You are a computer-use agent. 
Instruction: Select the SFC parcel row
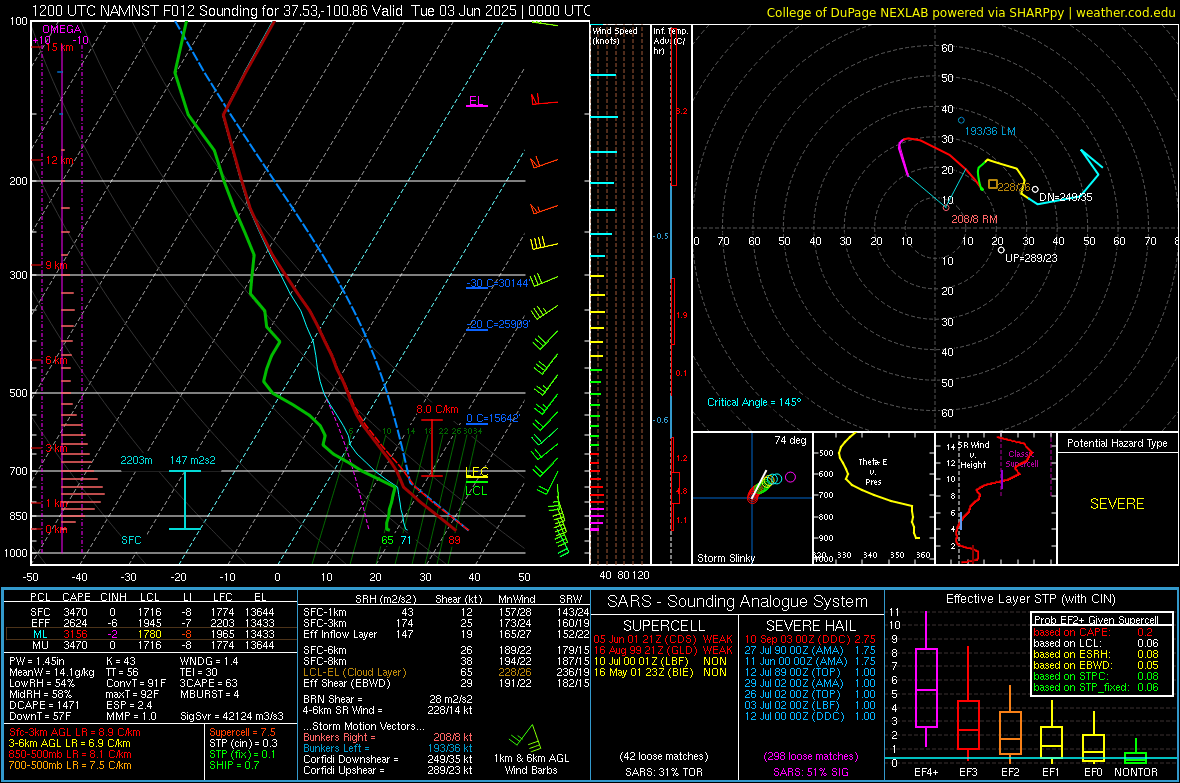tap(151, 612)
